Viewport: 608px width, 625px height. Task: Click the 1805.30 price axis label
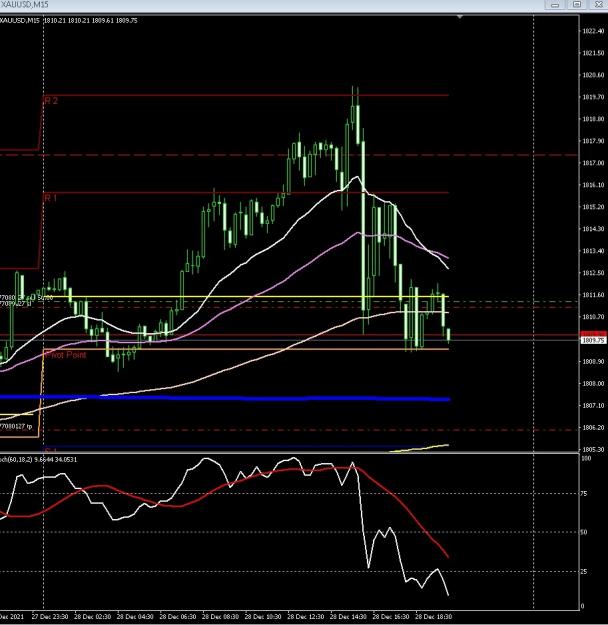[593, 449]
